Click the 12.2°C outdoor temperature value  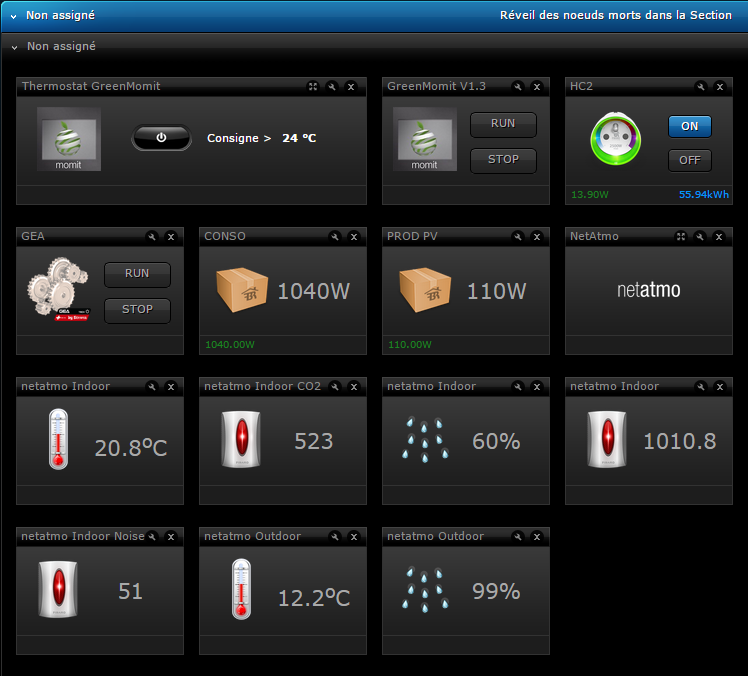click(314, 598)
